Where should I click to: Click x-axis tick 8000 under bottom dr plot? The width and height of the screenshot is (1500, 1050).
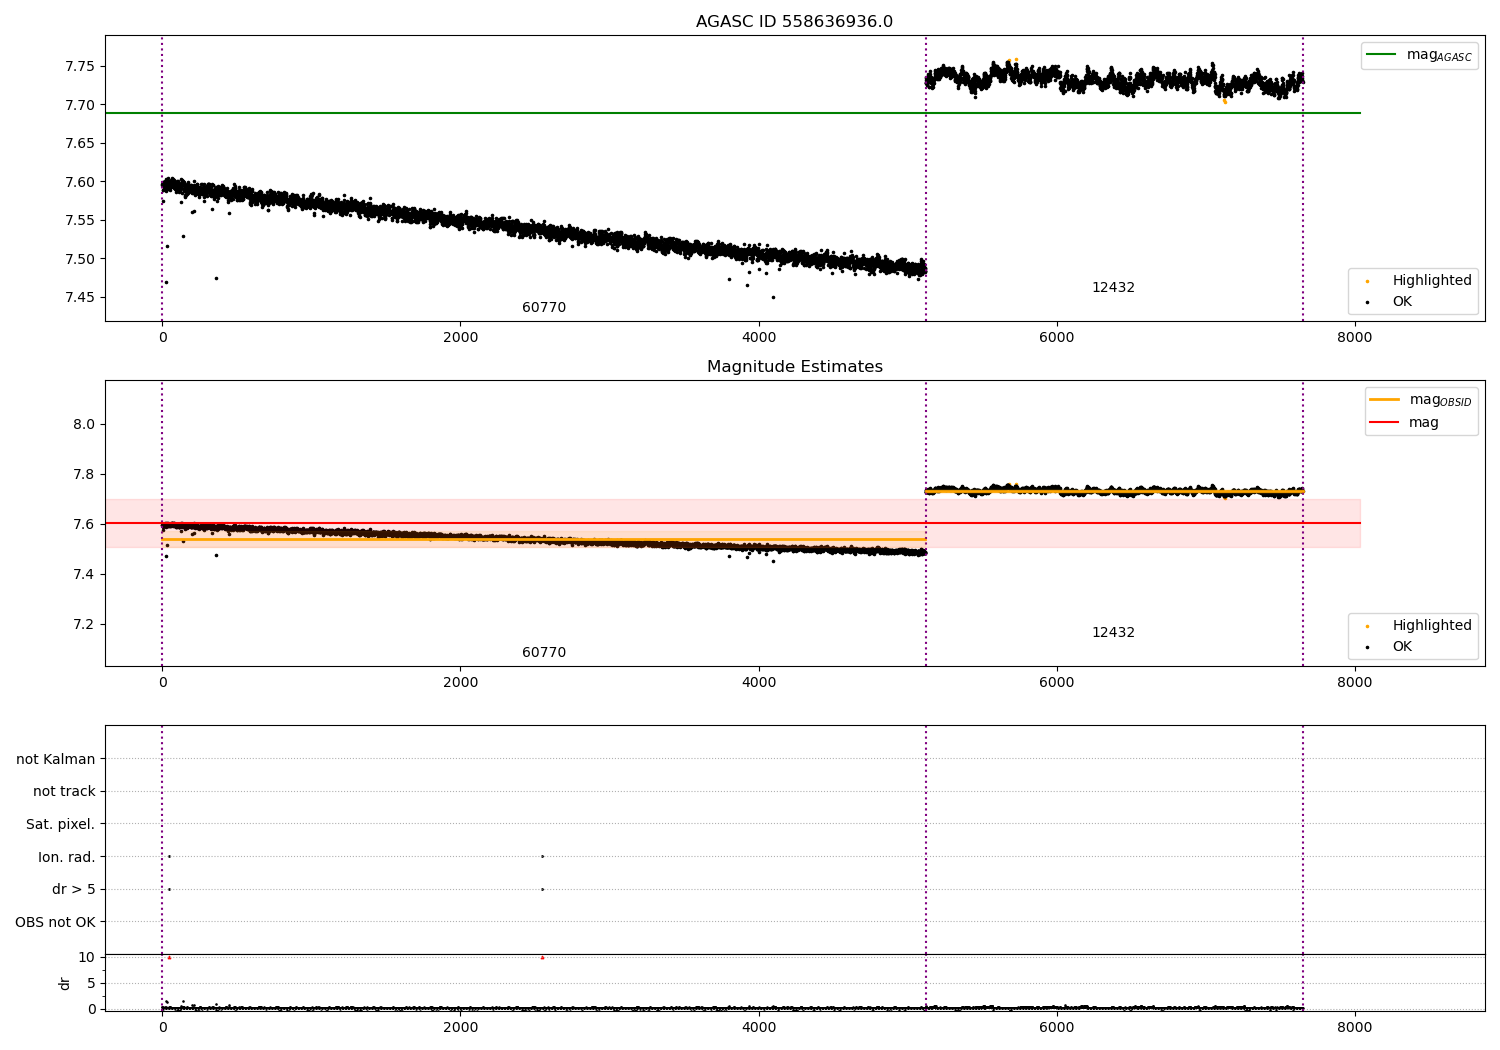(x=1355, y=1028)
